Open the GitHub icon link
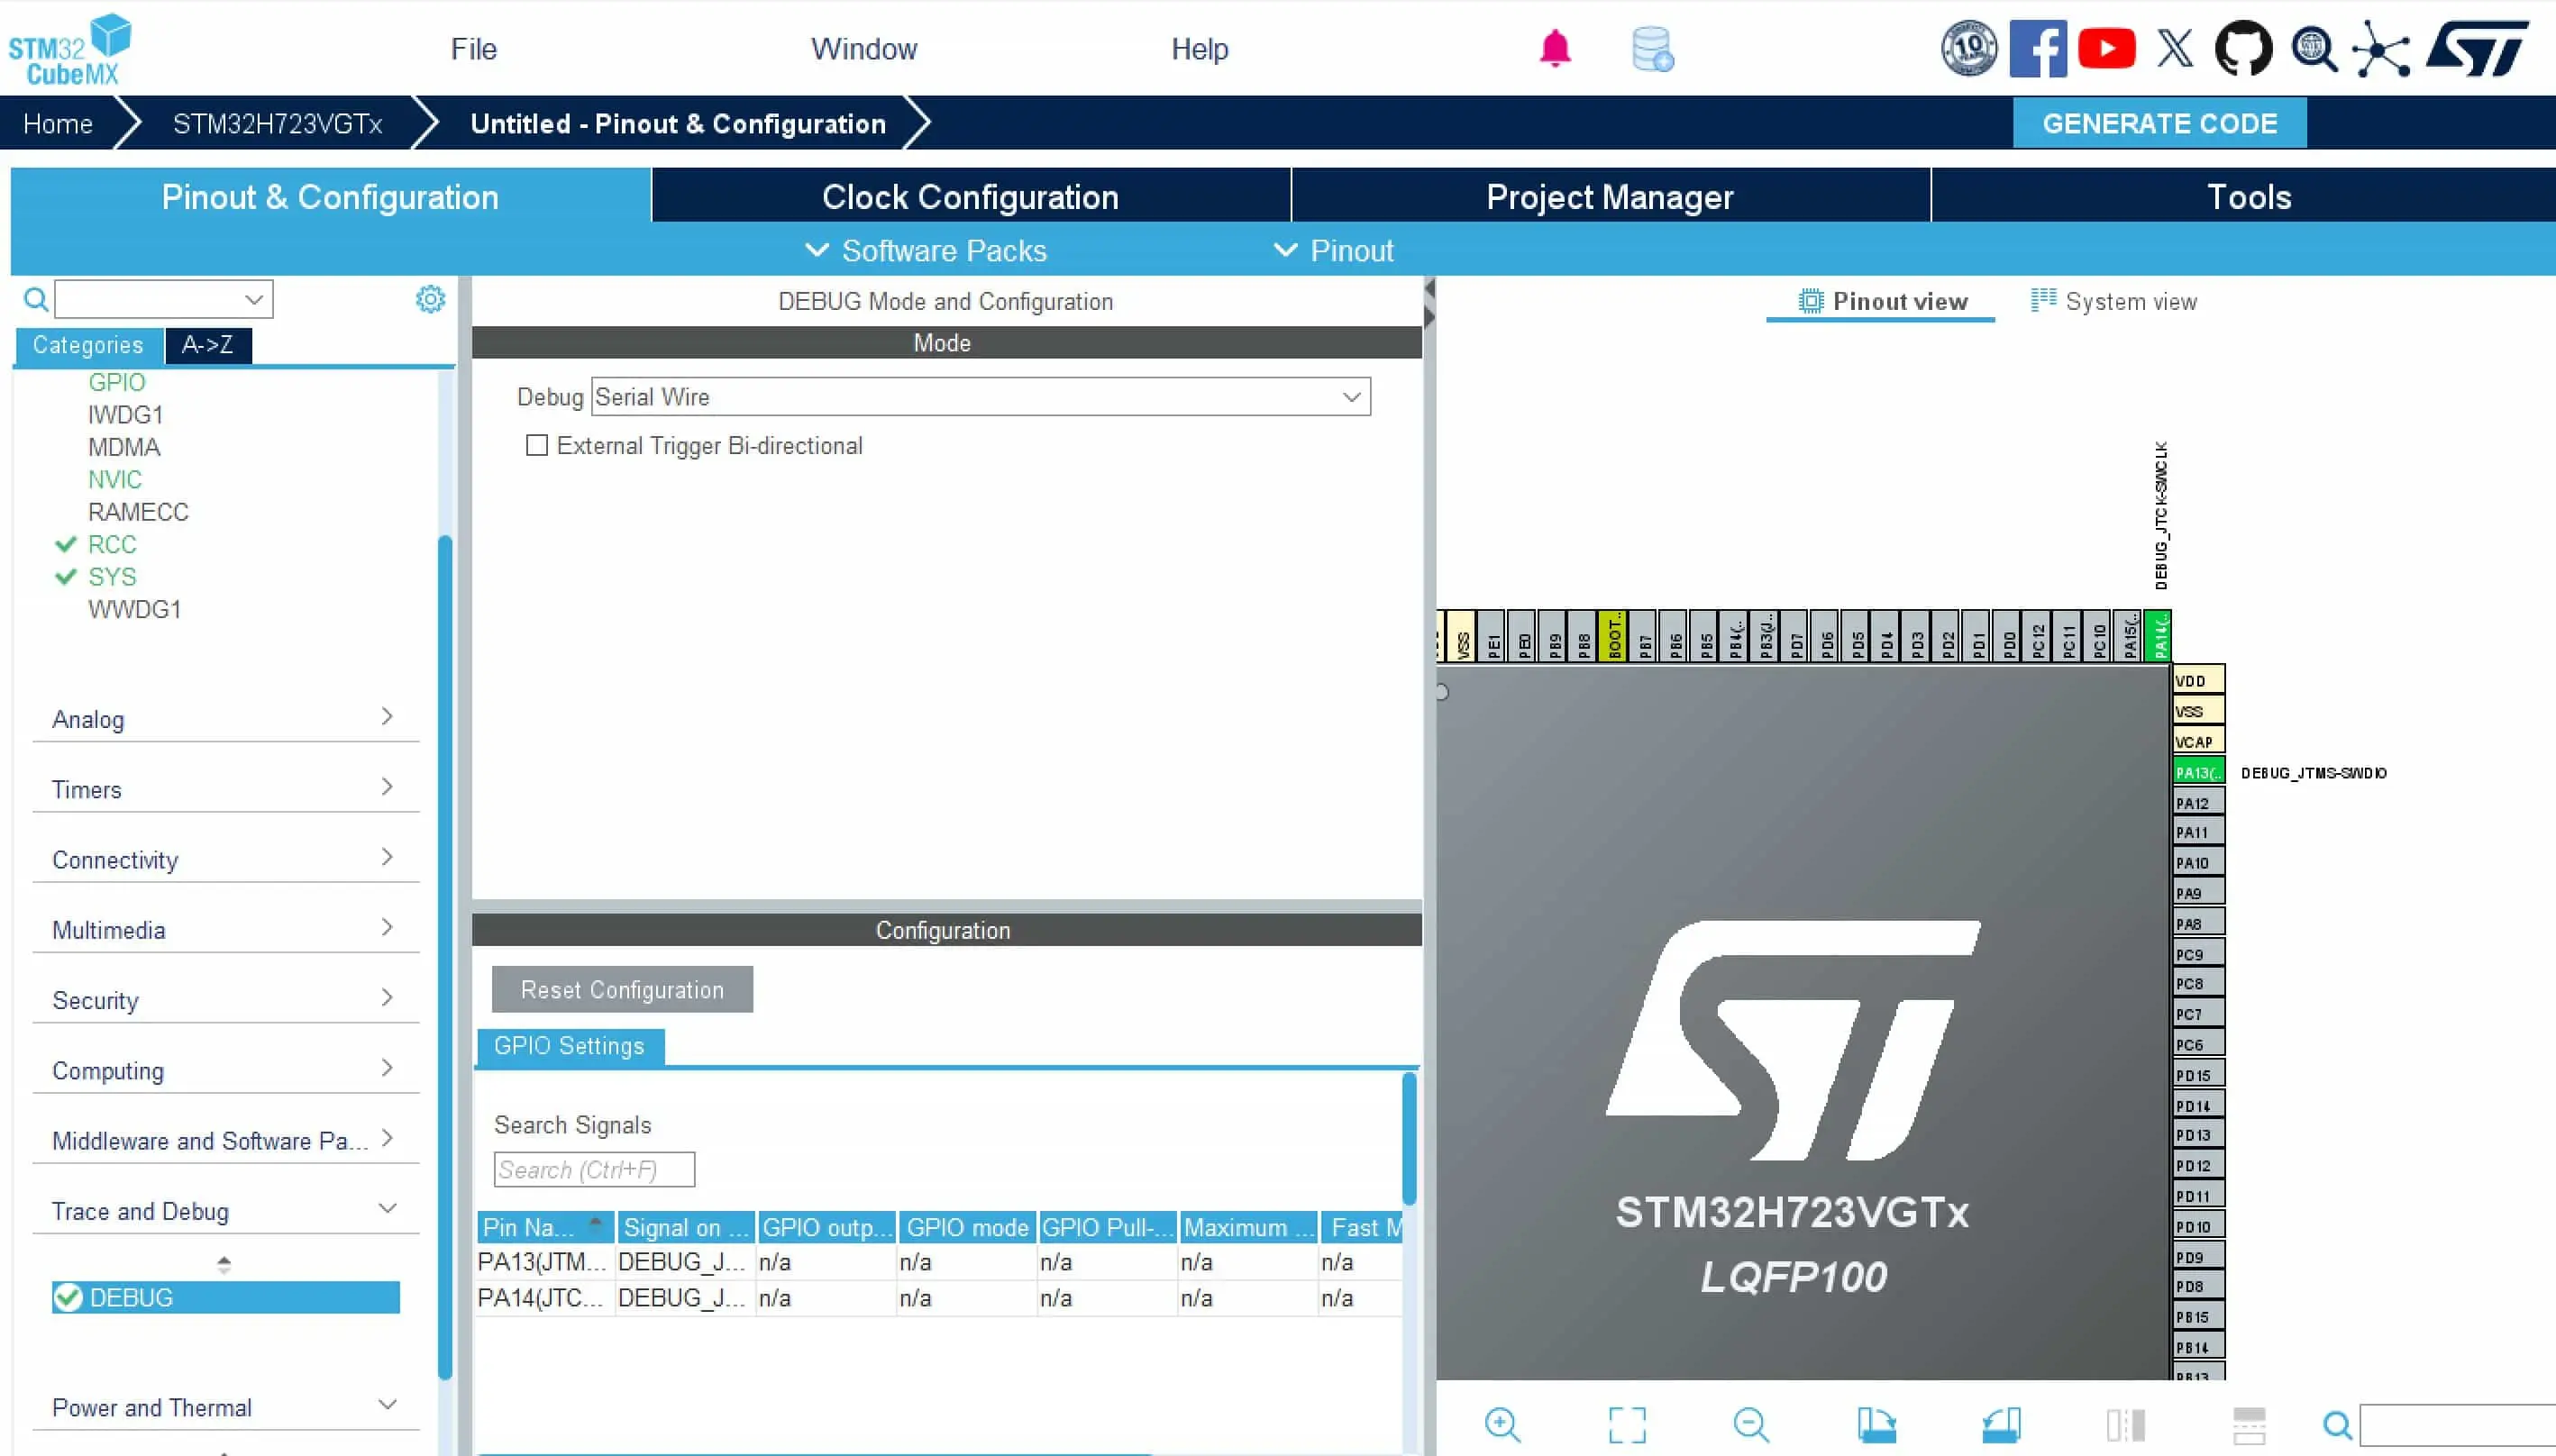 [2244, 48]
